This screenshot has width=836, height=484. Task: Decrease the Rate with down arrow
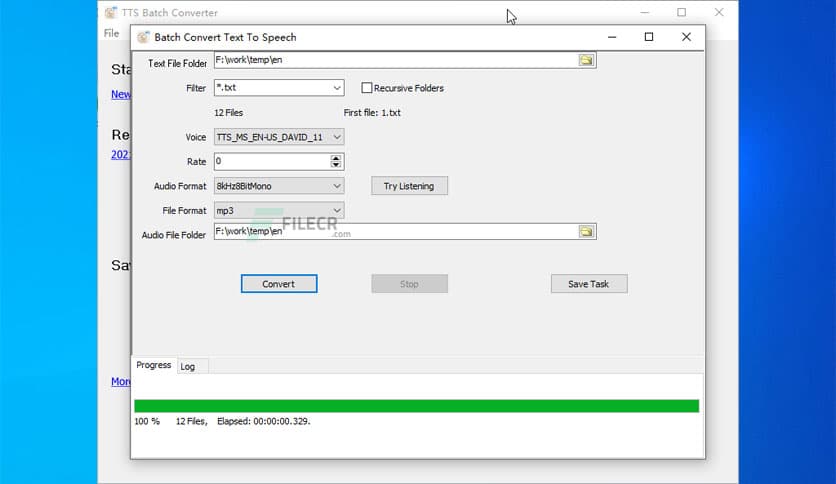click(335, 165)
